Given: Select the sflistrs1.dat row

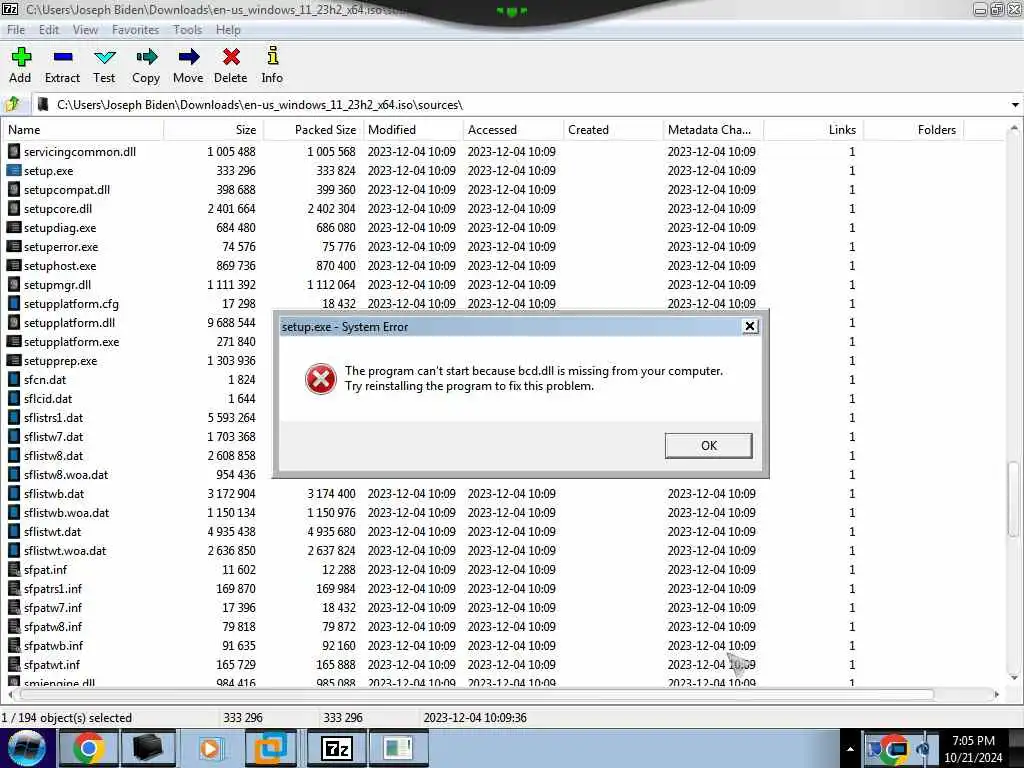Looking at the screenshot, I should pyautogui.click(x=137, y=417).
